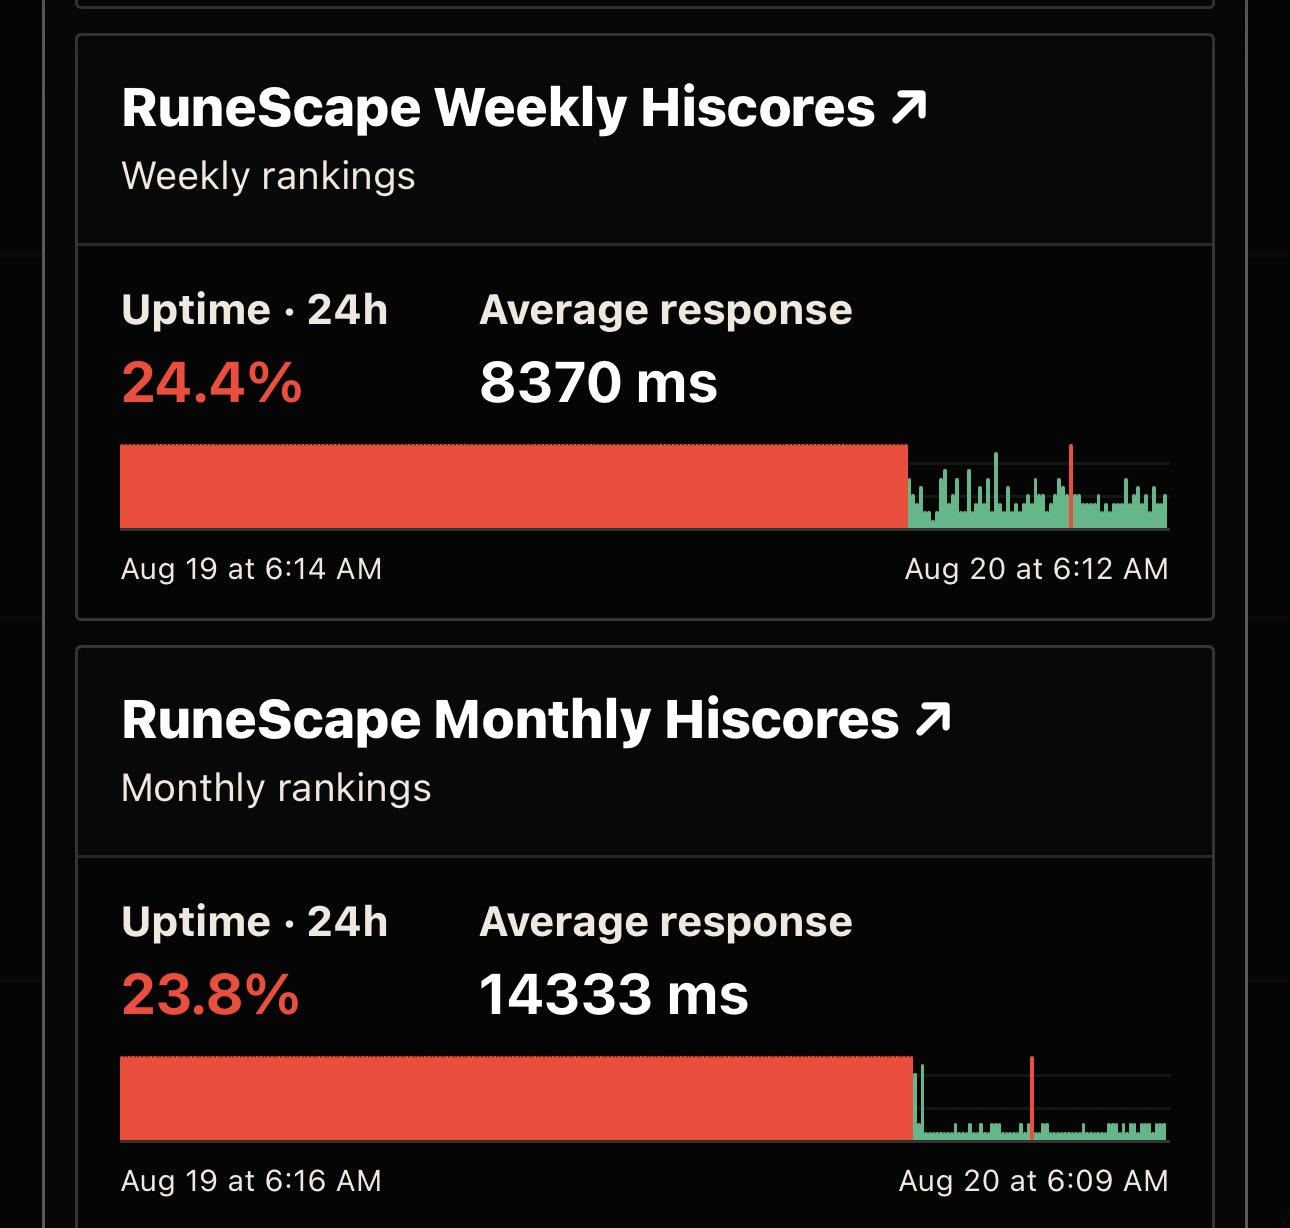
Task: Click the Aug 19 at 6:16 AM timestamp
Action: [251, 1181]
